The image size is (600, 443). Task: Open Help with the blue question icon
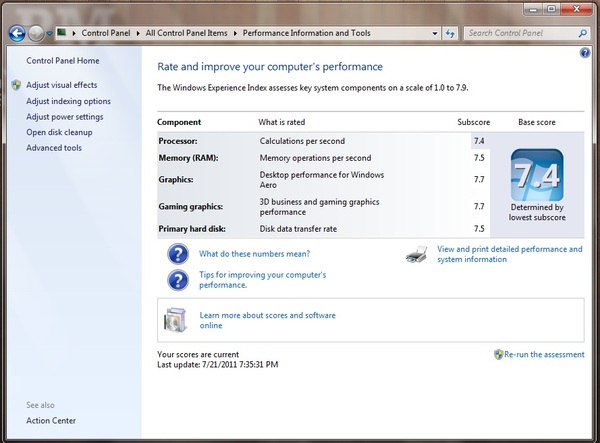pos(585,53)
